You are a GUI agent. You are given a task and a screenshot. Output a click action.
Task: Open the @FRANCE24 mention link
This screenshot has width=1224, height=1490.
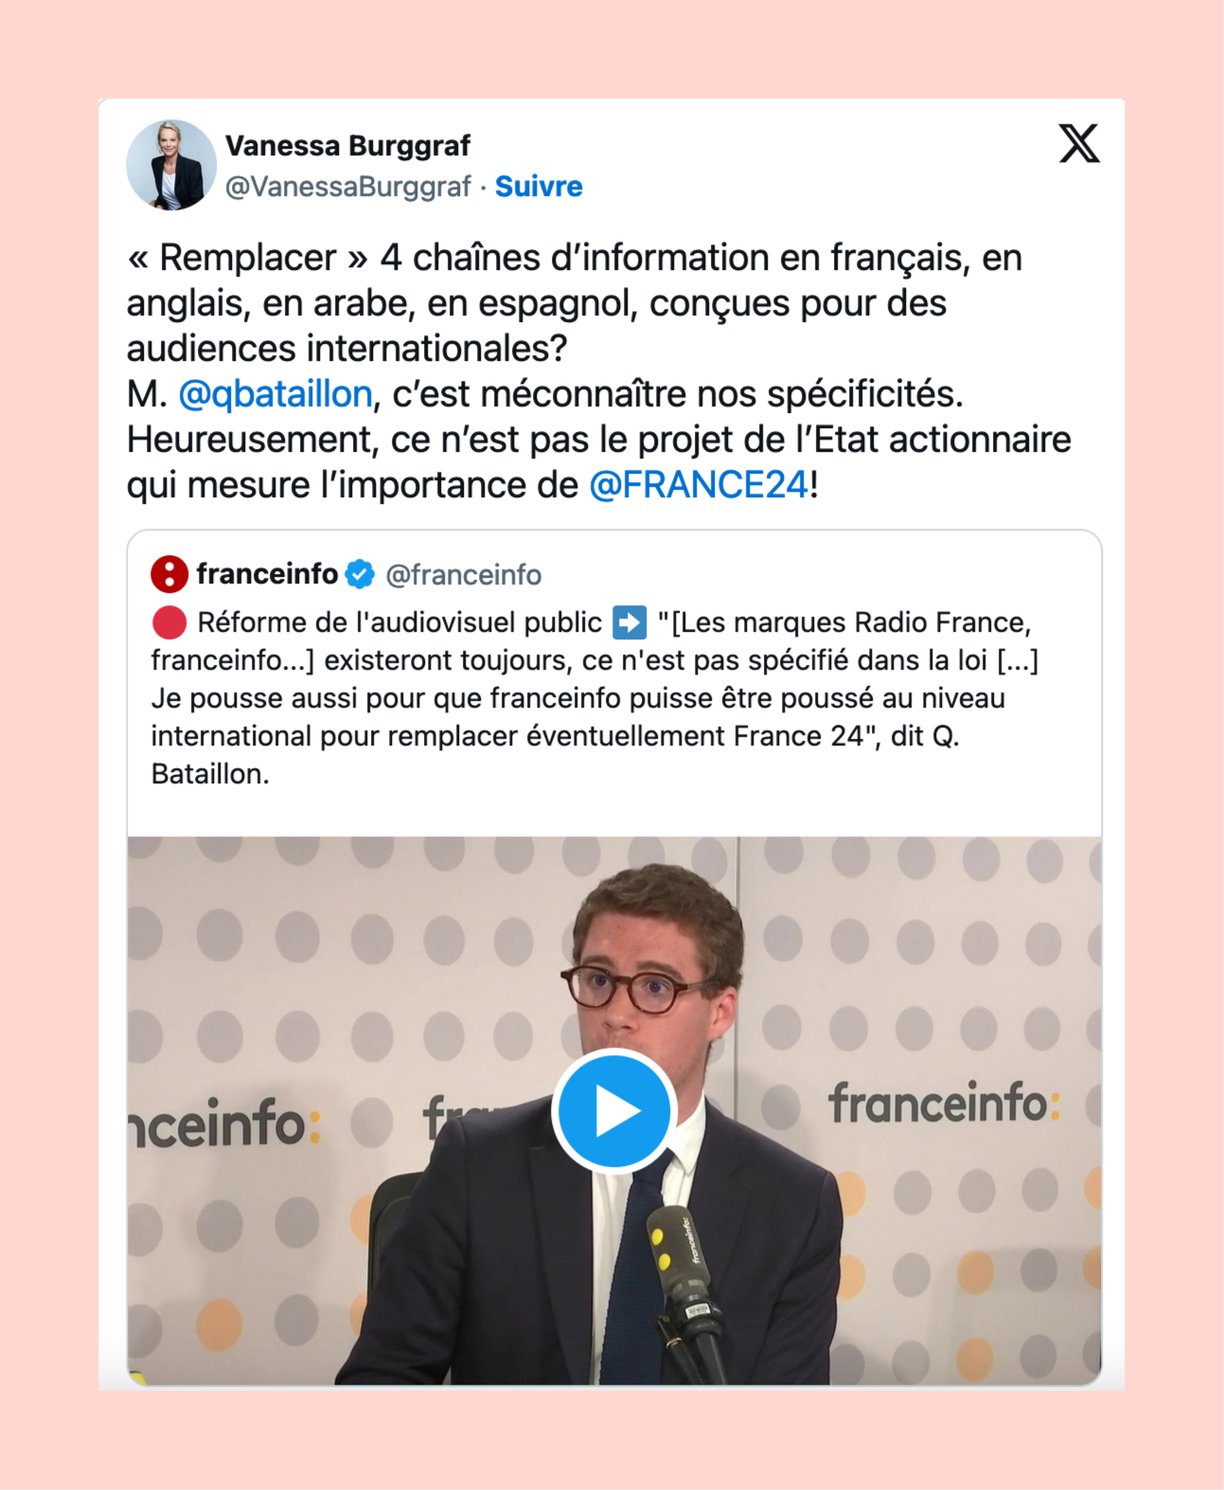coord(698,485)
